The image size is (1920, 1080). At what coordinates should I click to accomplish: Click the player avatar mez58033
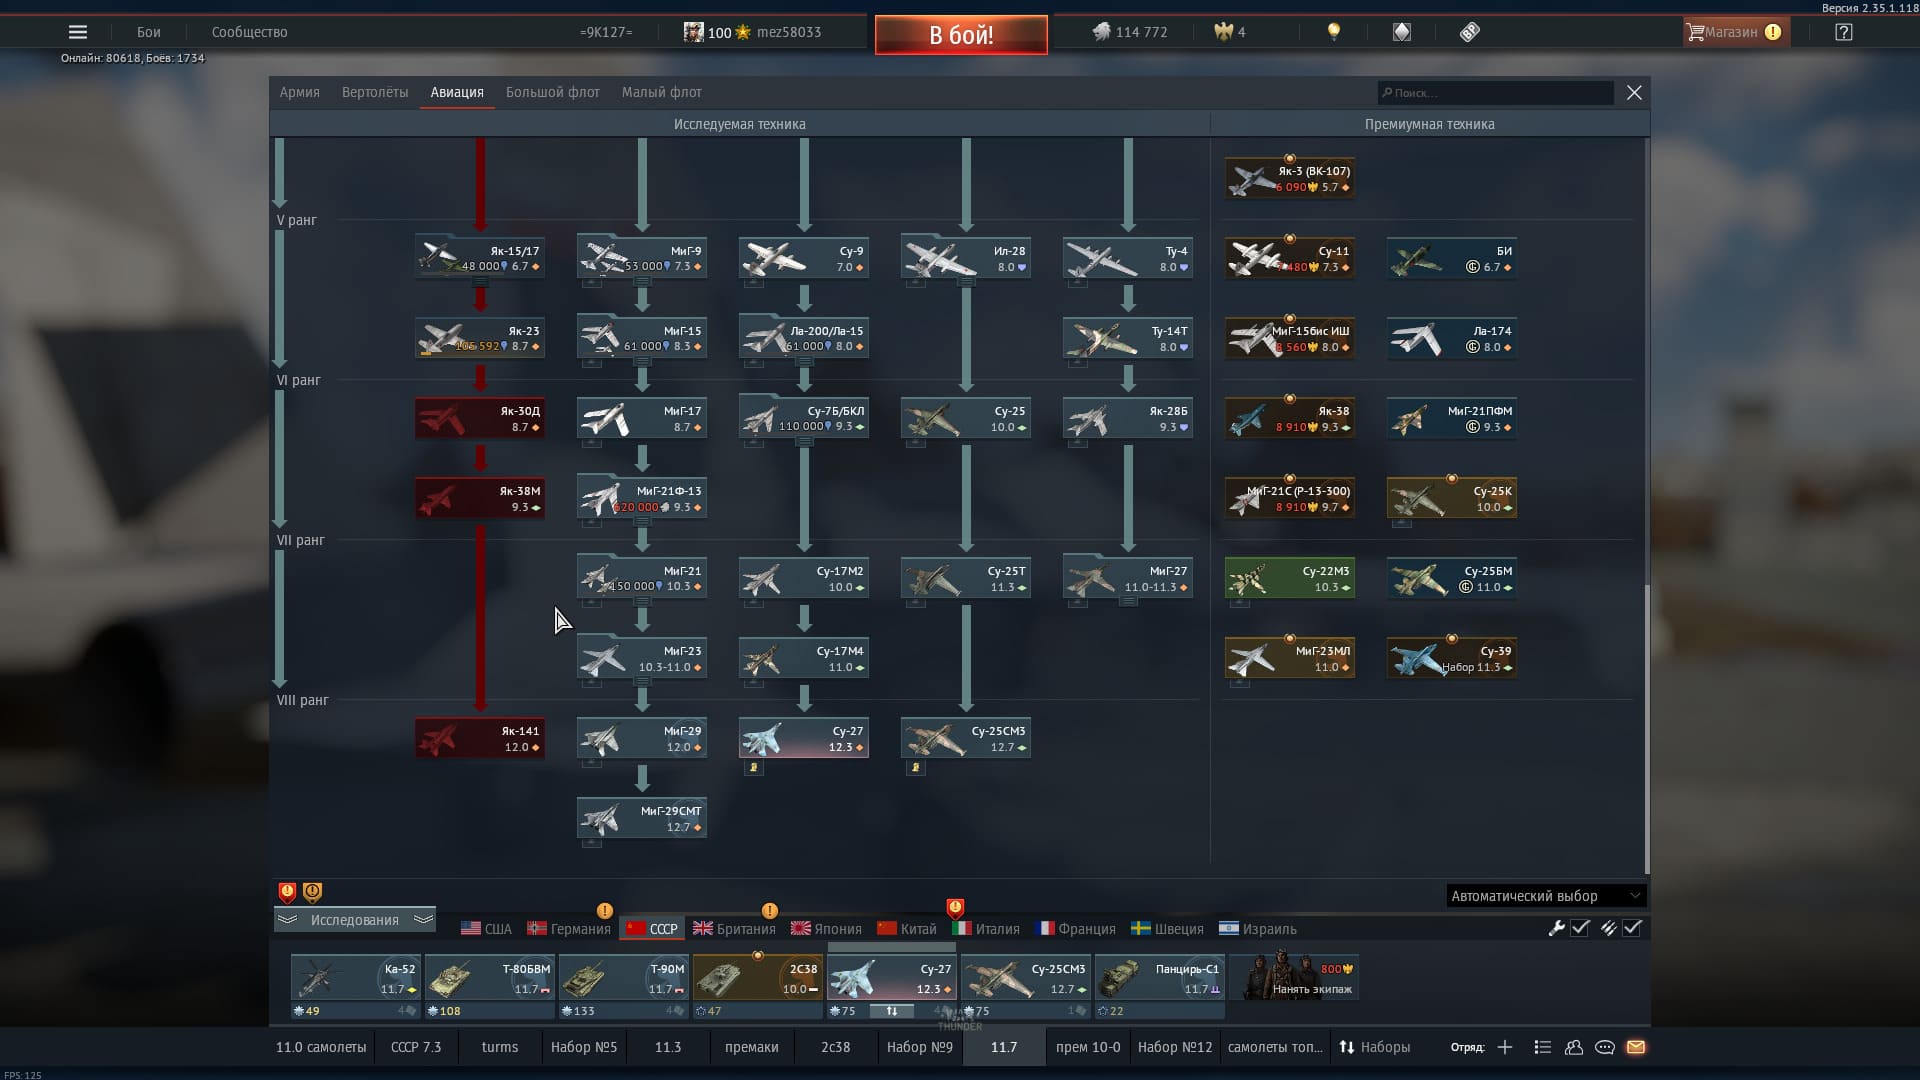click(693, 32)
